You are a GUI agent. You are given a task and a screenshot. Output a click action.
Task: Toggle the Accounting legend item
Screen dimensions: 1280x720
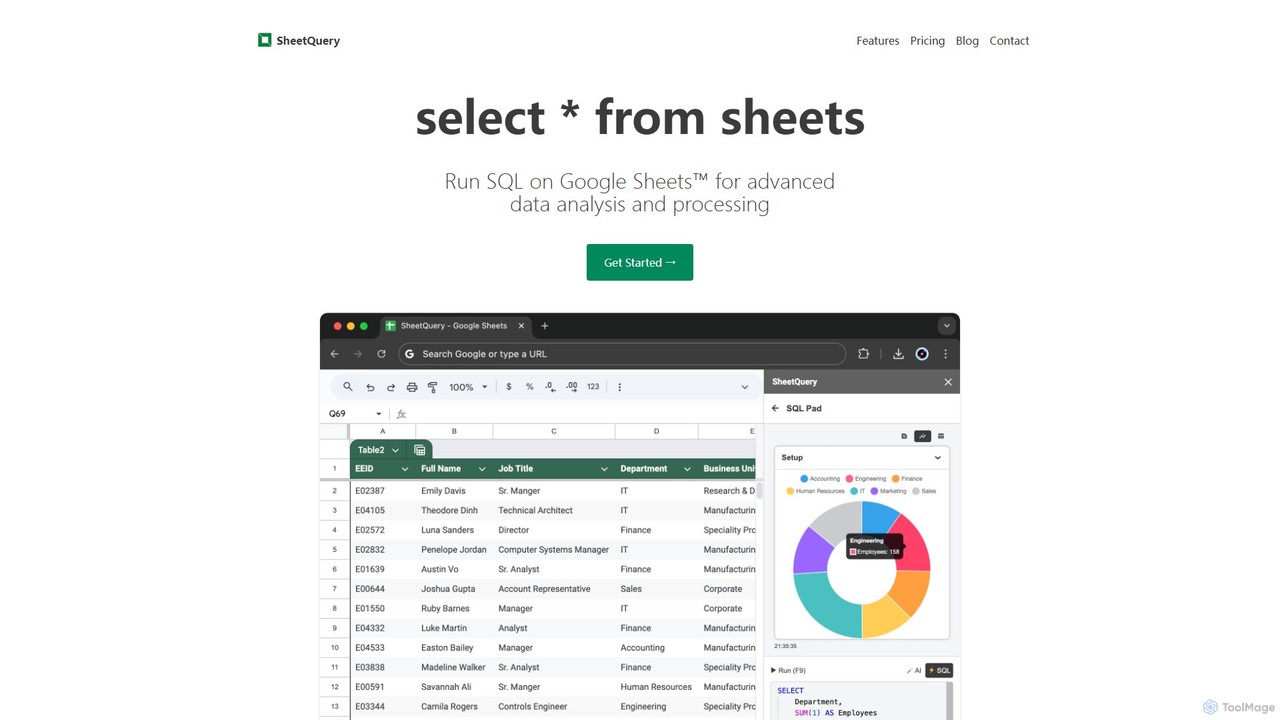820,479
